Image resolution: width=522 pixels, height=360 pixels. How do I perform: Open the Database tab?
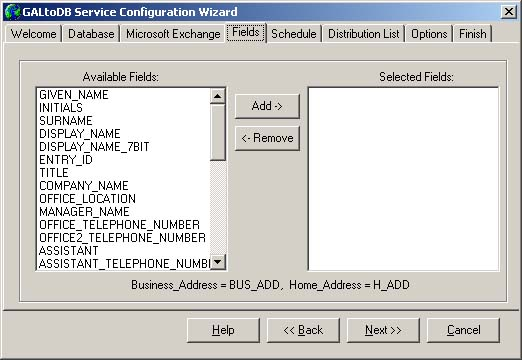tap(91, 34)
